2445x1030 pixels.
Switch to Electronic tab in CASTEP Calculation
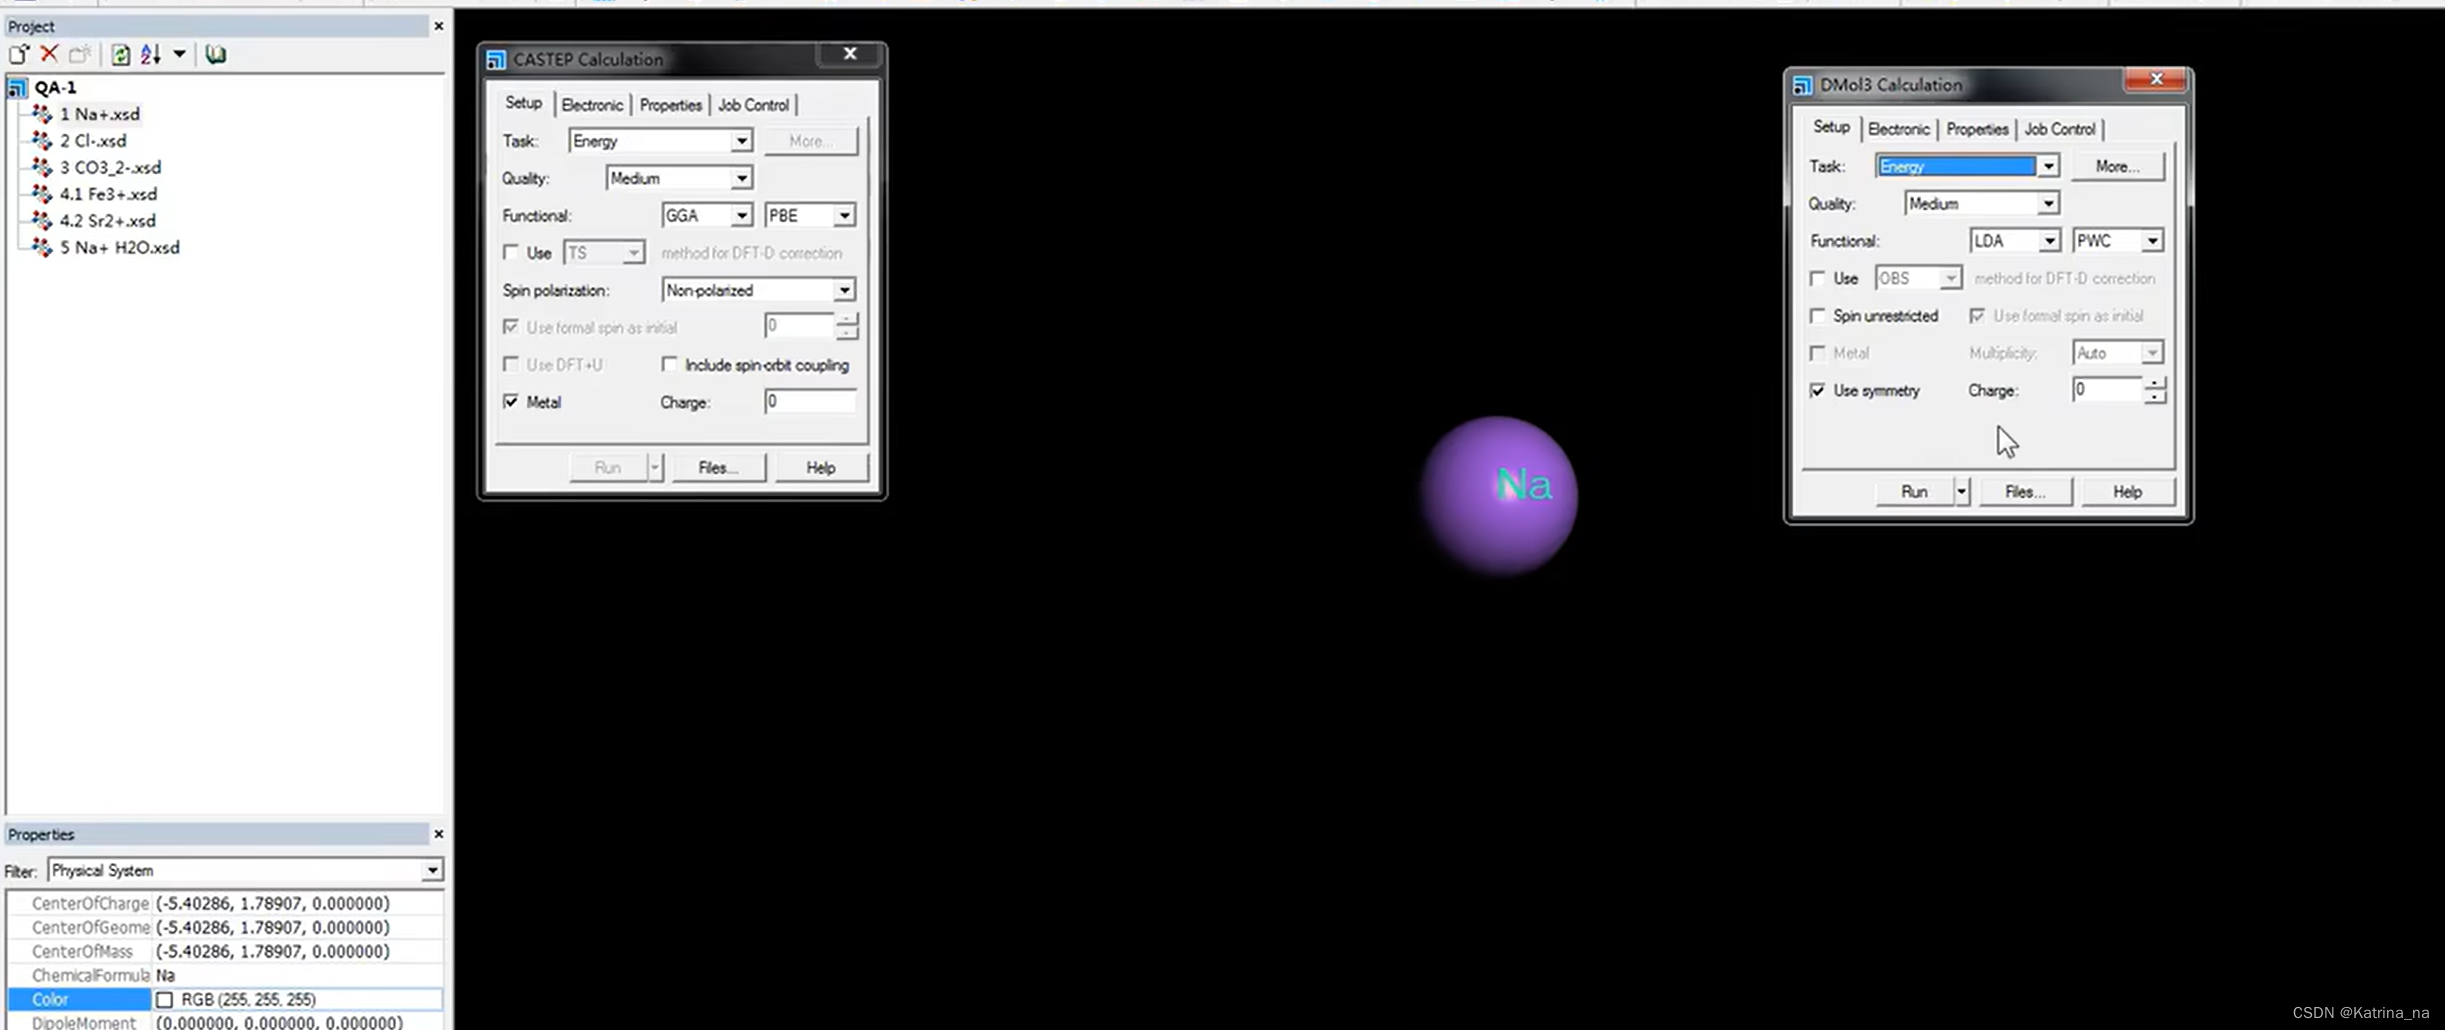point(592,105)
